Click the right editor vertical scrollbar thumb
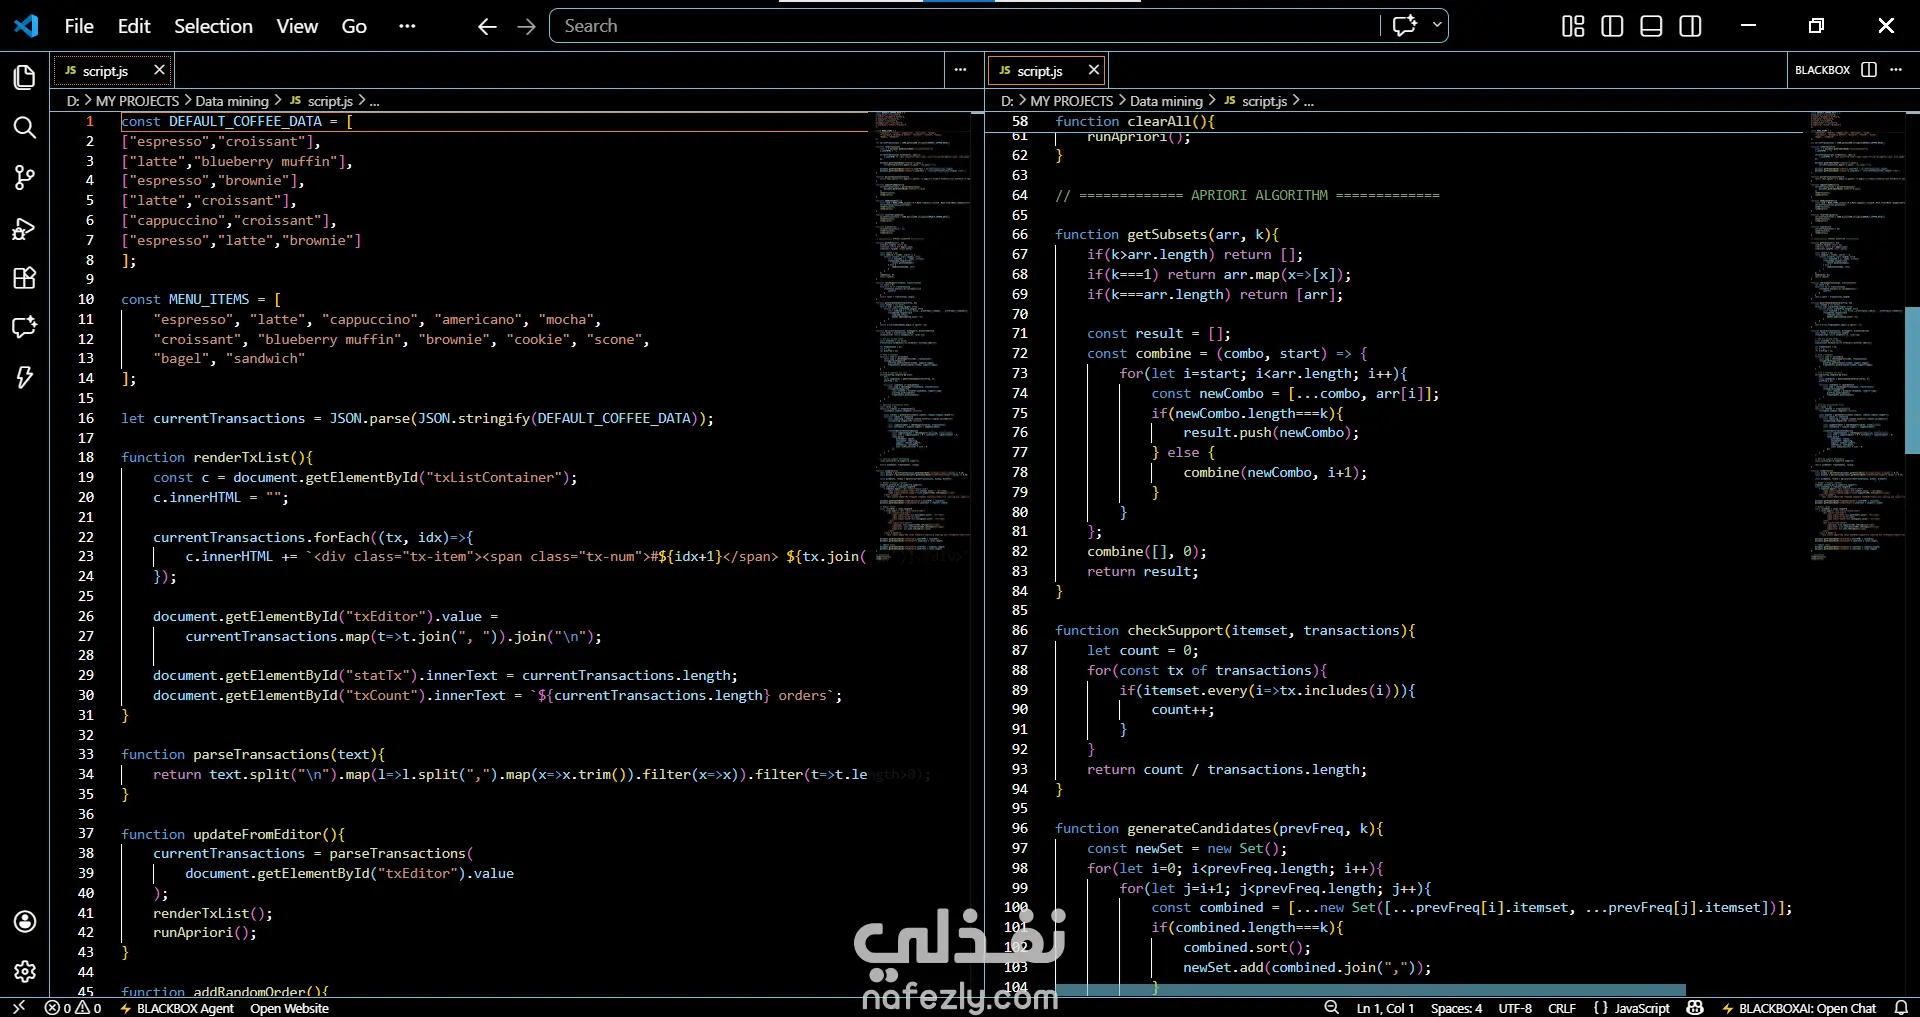This screenshot has width=1920, height=1017. coord(1912,380)
